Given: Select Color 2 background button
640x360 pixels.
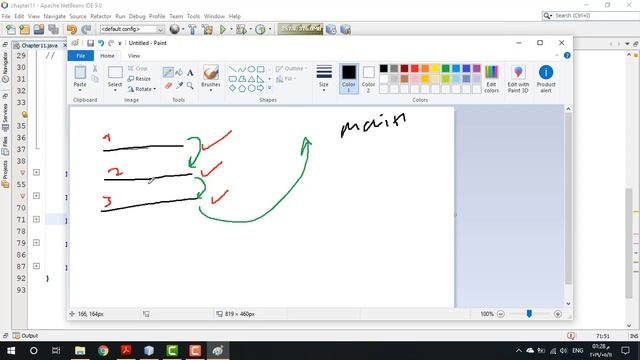Looking at the screenshot, I should pos(368,79).
